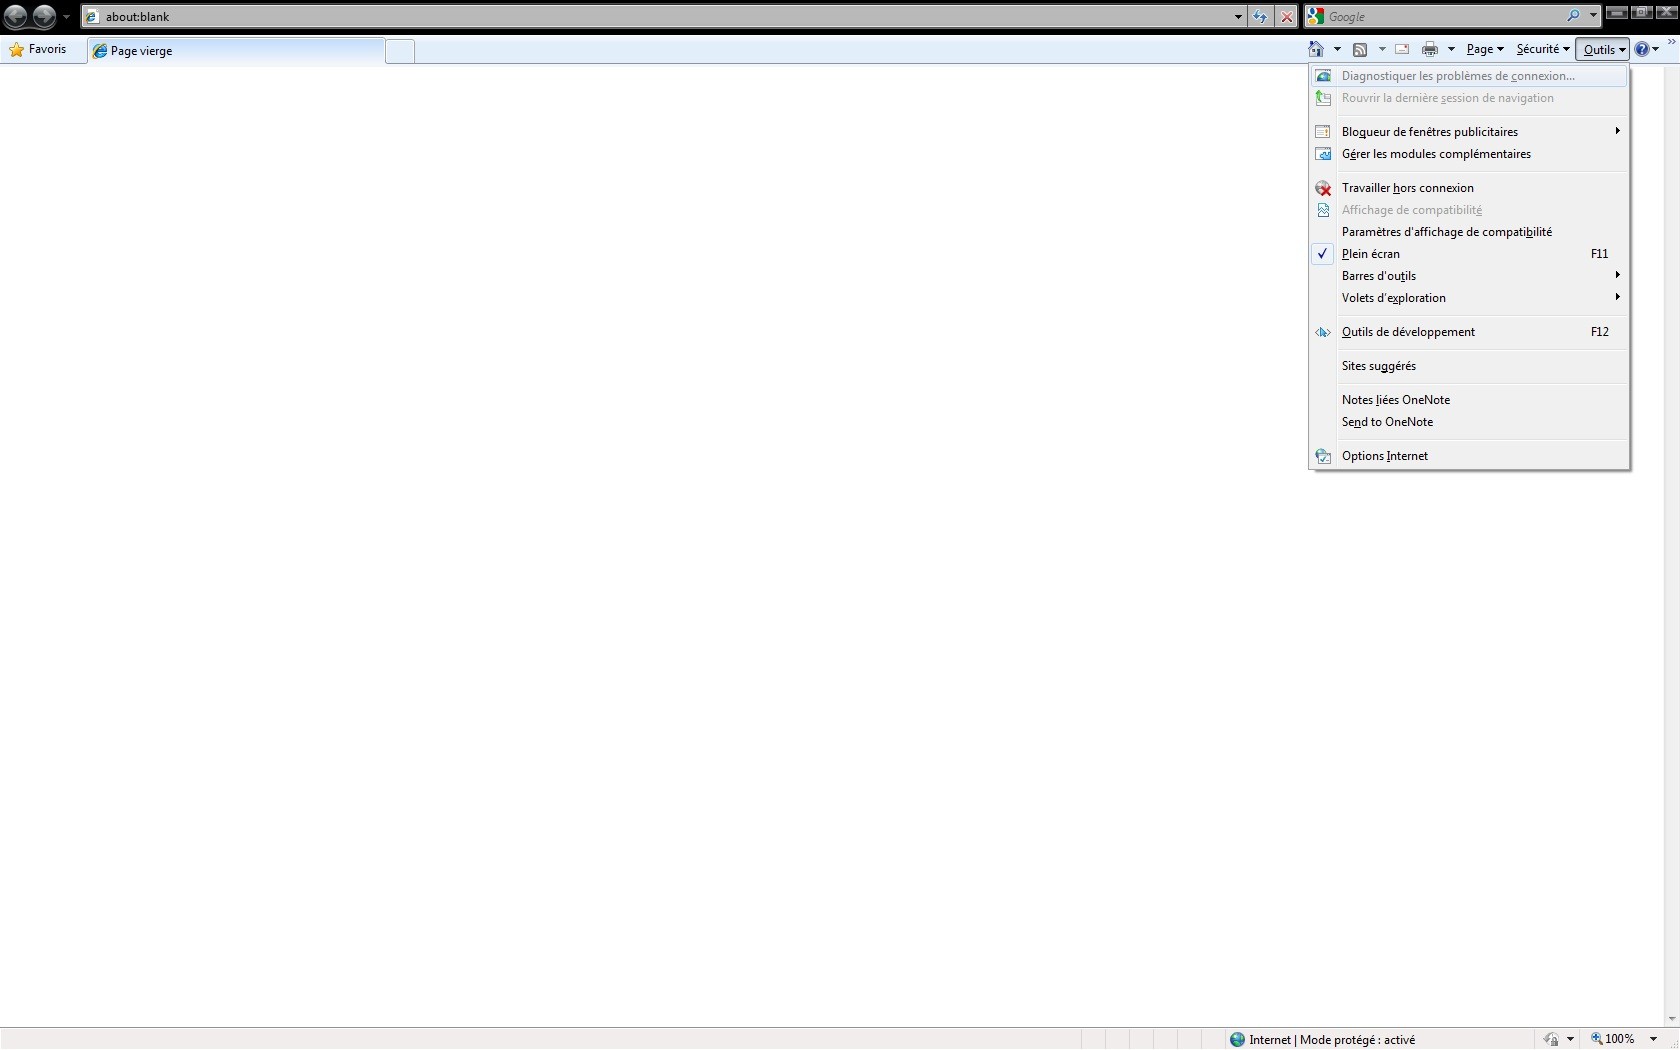Click the vertical scrollbar down arrow
The width and height of the screenshot is (1680, 1050).
pyautogui.click(x=1672, y=1019)
